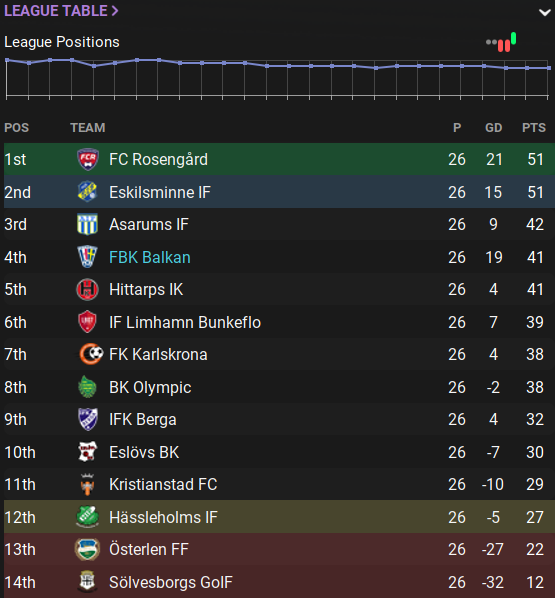Click the Eskilsminne IF club crest
Screen dimensions: 555x598
coord(88,191)
